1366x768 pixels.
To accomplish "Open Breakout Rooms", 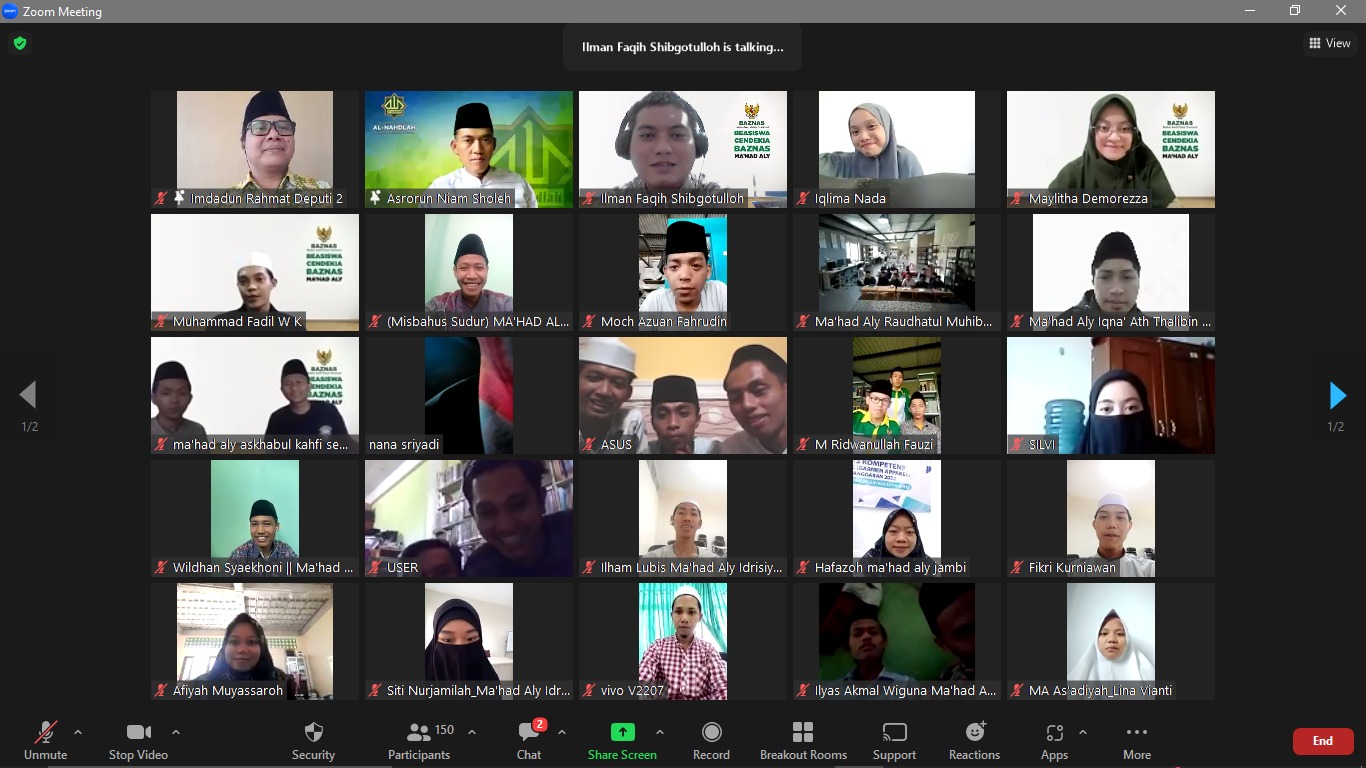I will [x=803, y=741].
